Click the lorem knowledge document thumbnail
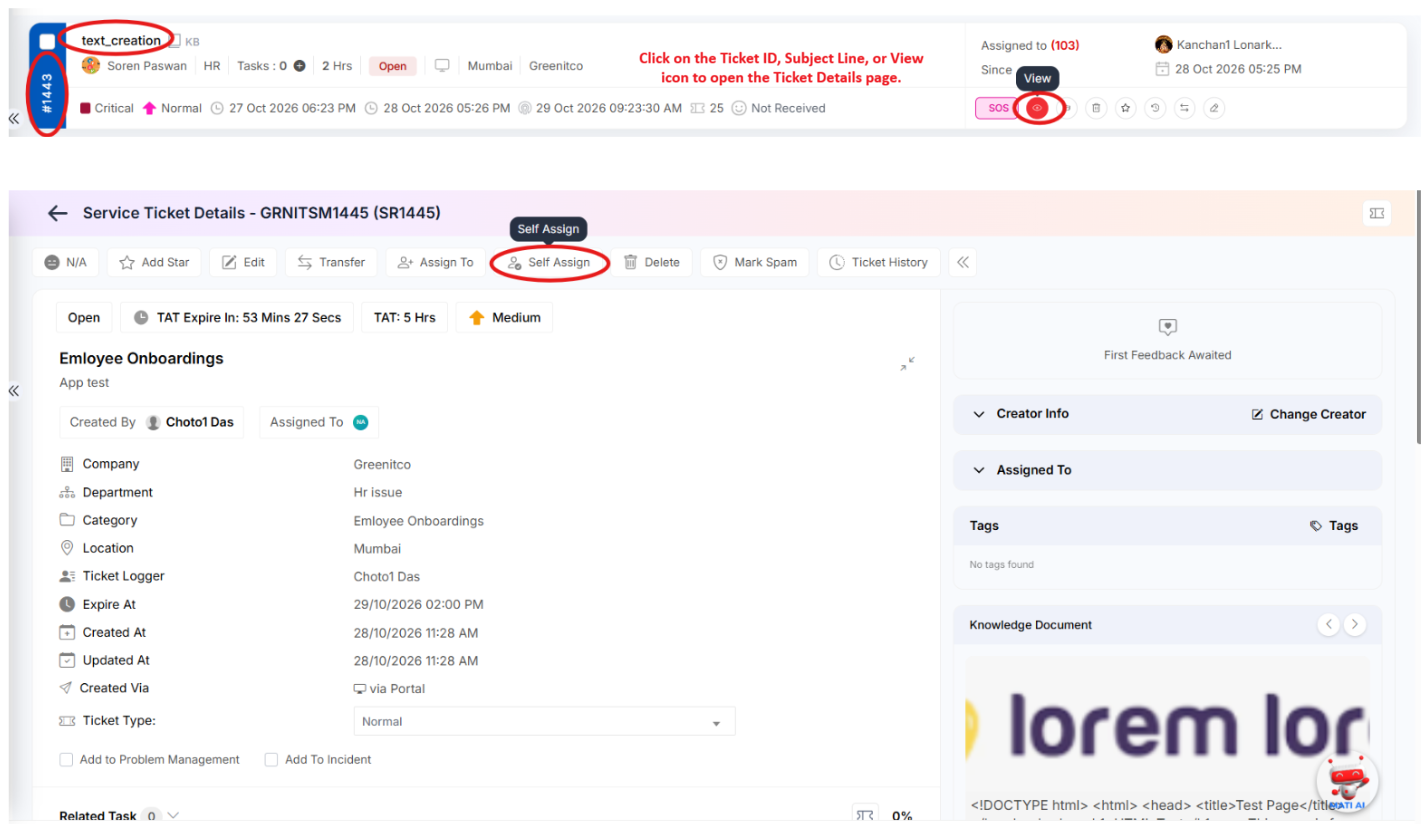This screenshot has height=827, width=1422. (x=1167, y=723)
